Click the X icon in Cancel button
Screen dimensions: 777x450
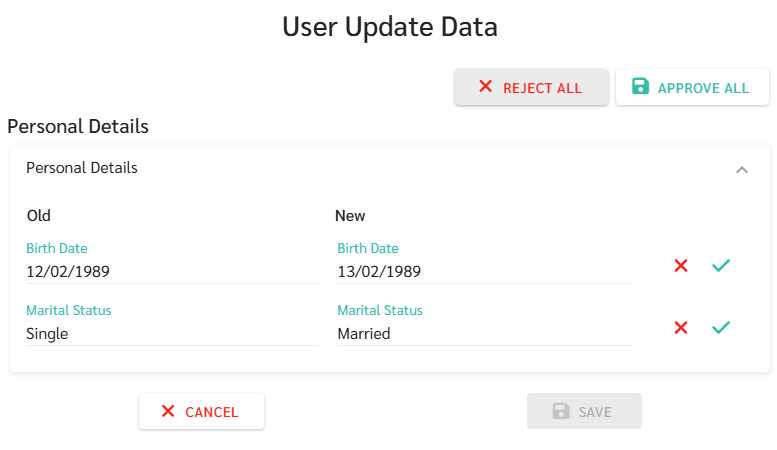168,411
